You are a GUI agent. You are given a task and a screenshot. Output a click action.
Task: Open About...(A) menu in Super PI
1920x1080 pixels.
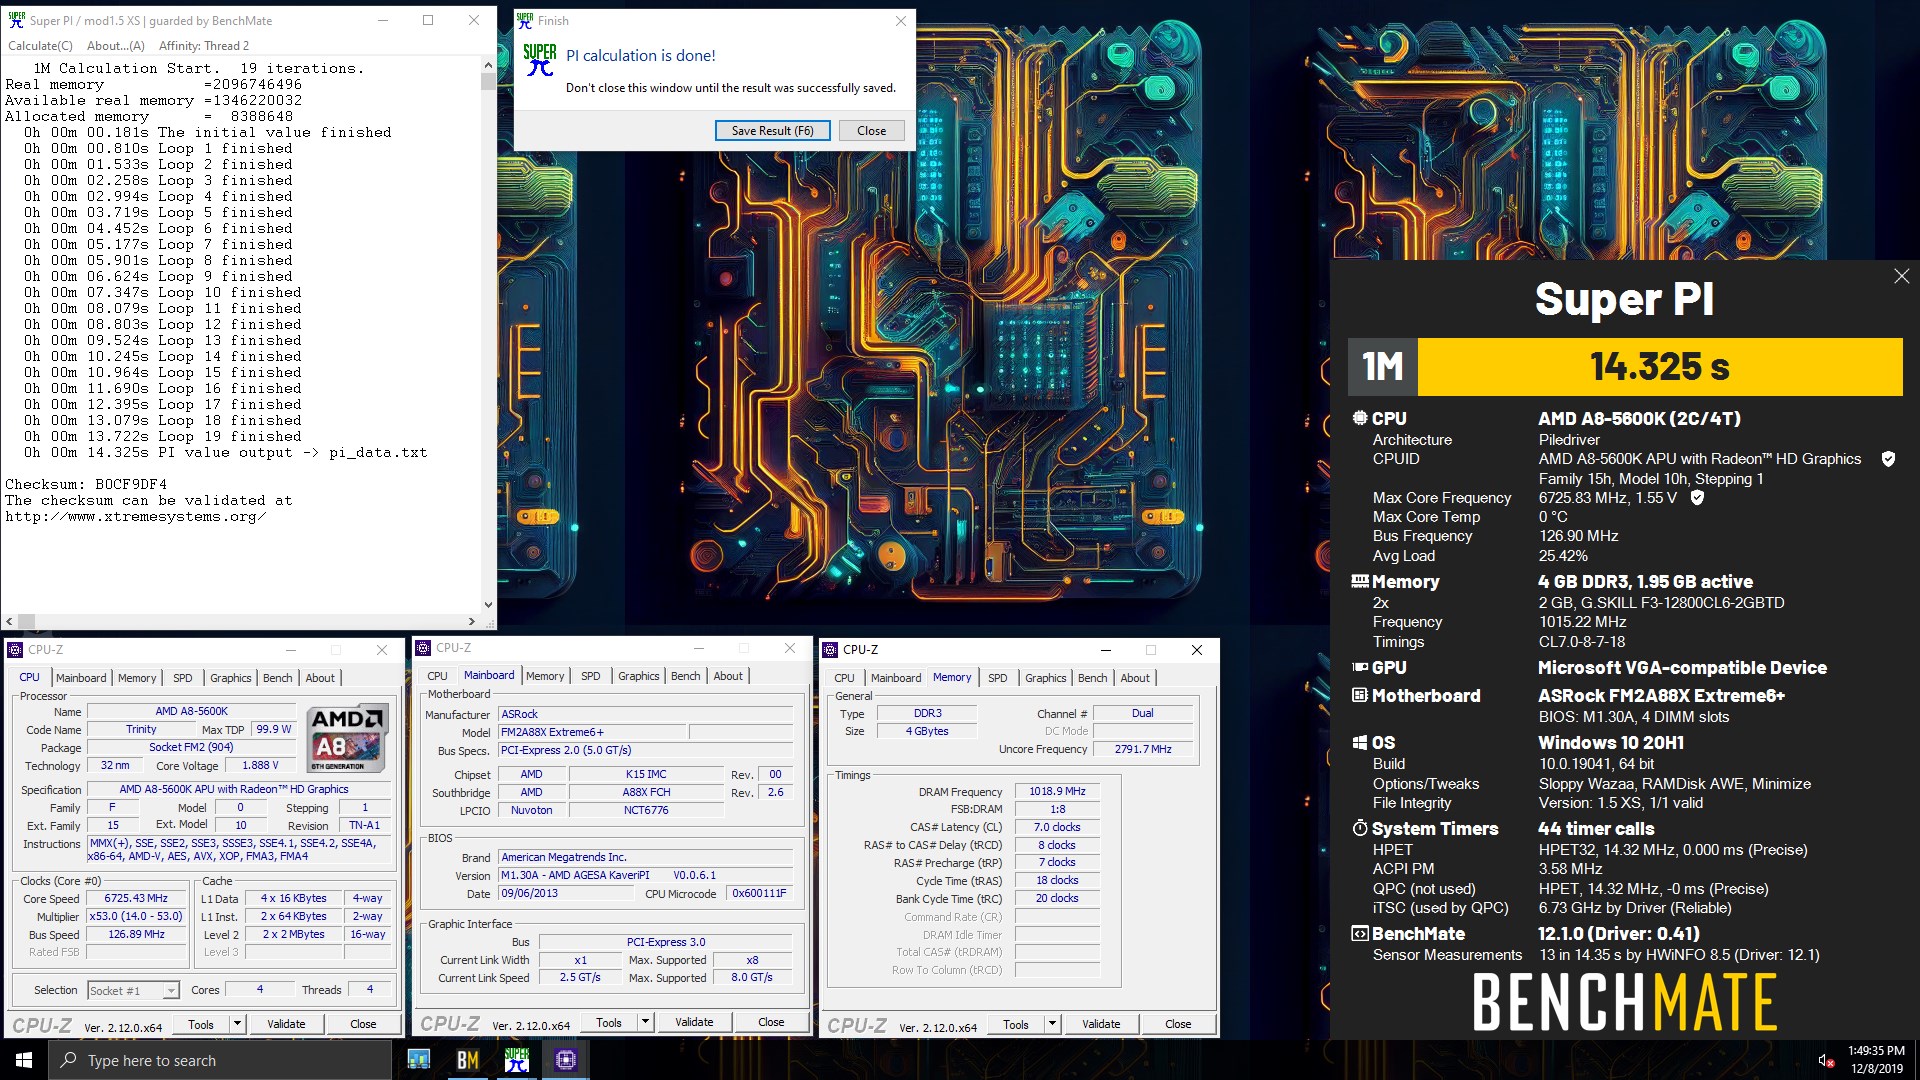(x=115, y=46)
